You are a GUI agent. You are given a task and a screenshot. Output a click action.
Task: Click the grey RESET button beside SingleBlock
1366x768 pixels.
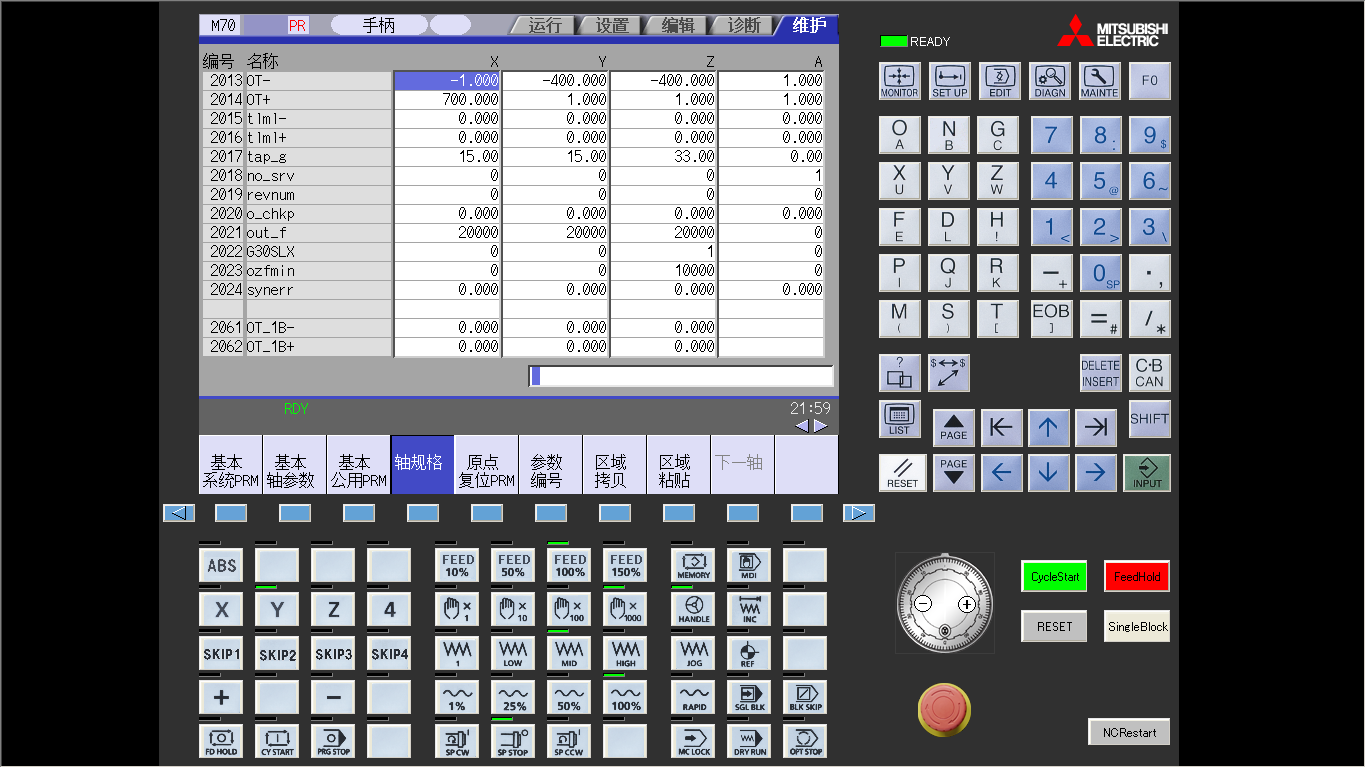tap(1054, 627)
